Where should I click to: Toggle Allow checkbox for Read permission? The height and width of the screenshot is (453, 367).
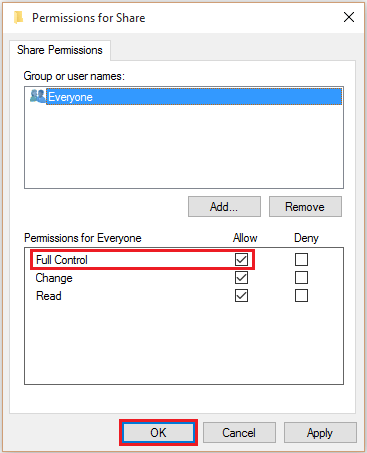241,296
